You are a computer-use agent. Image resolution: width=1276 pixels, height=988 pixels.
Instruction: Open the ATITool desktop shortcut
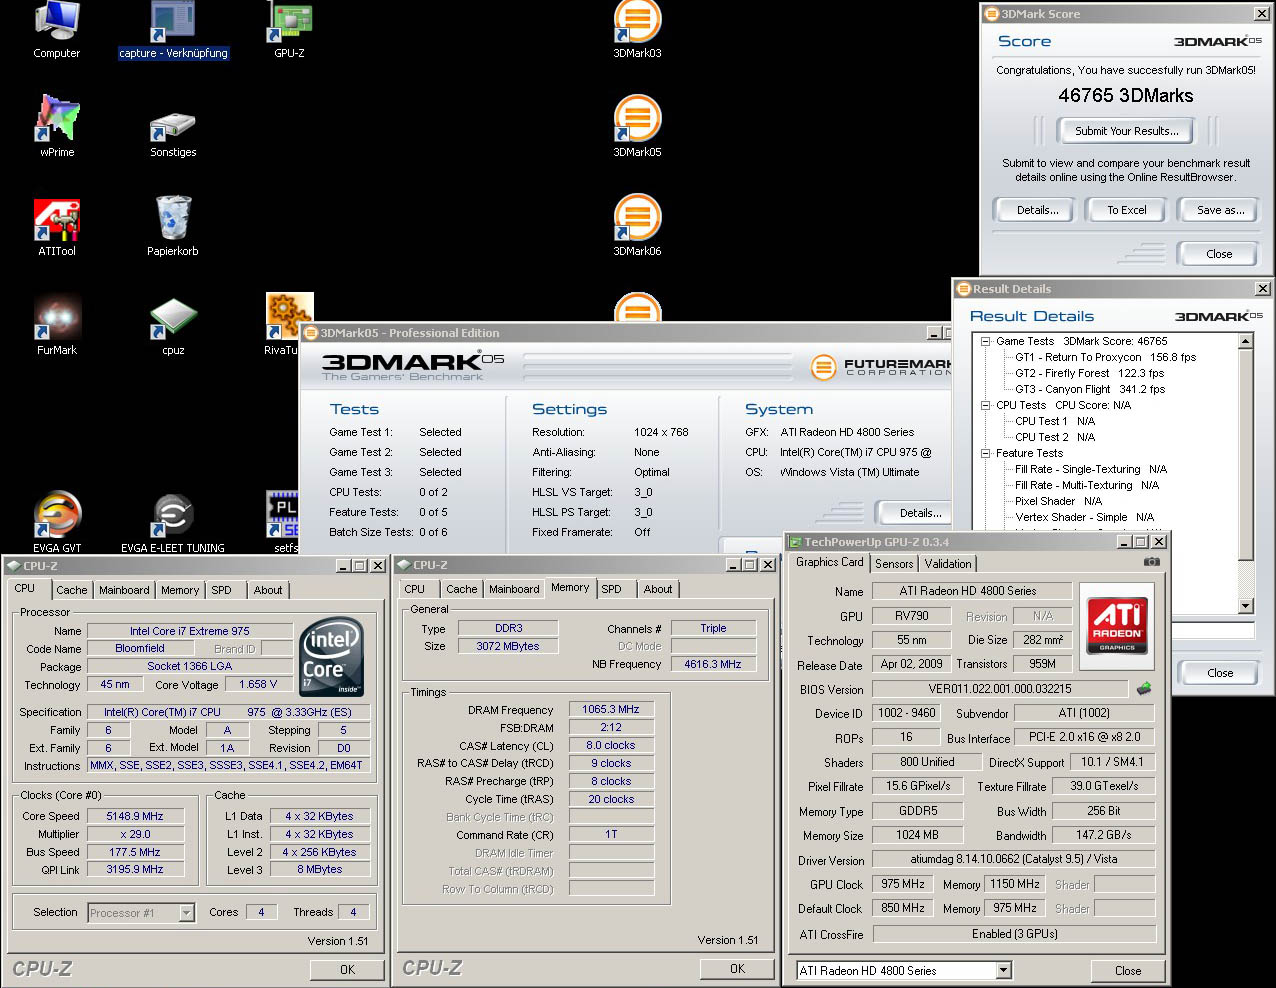click(x=57, y=226)
